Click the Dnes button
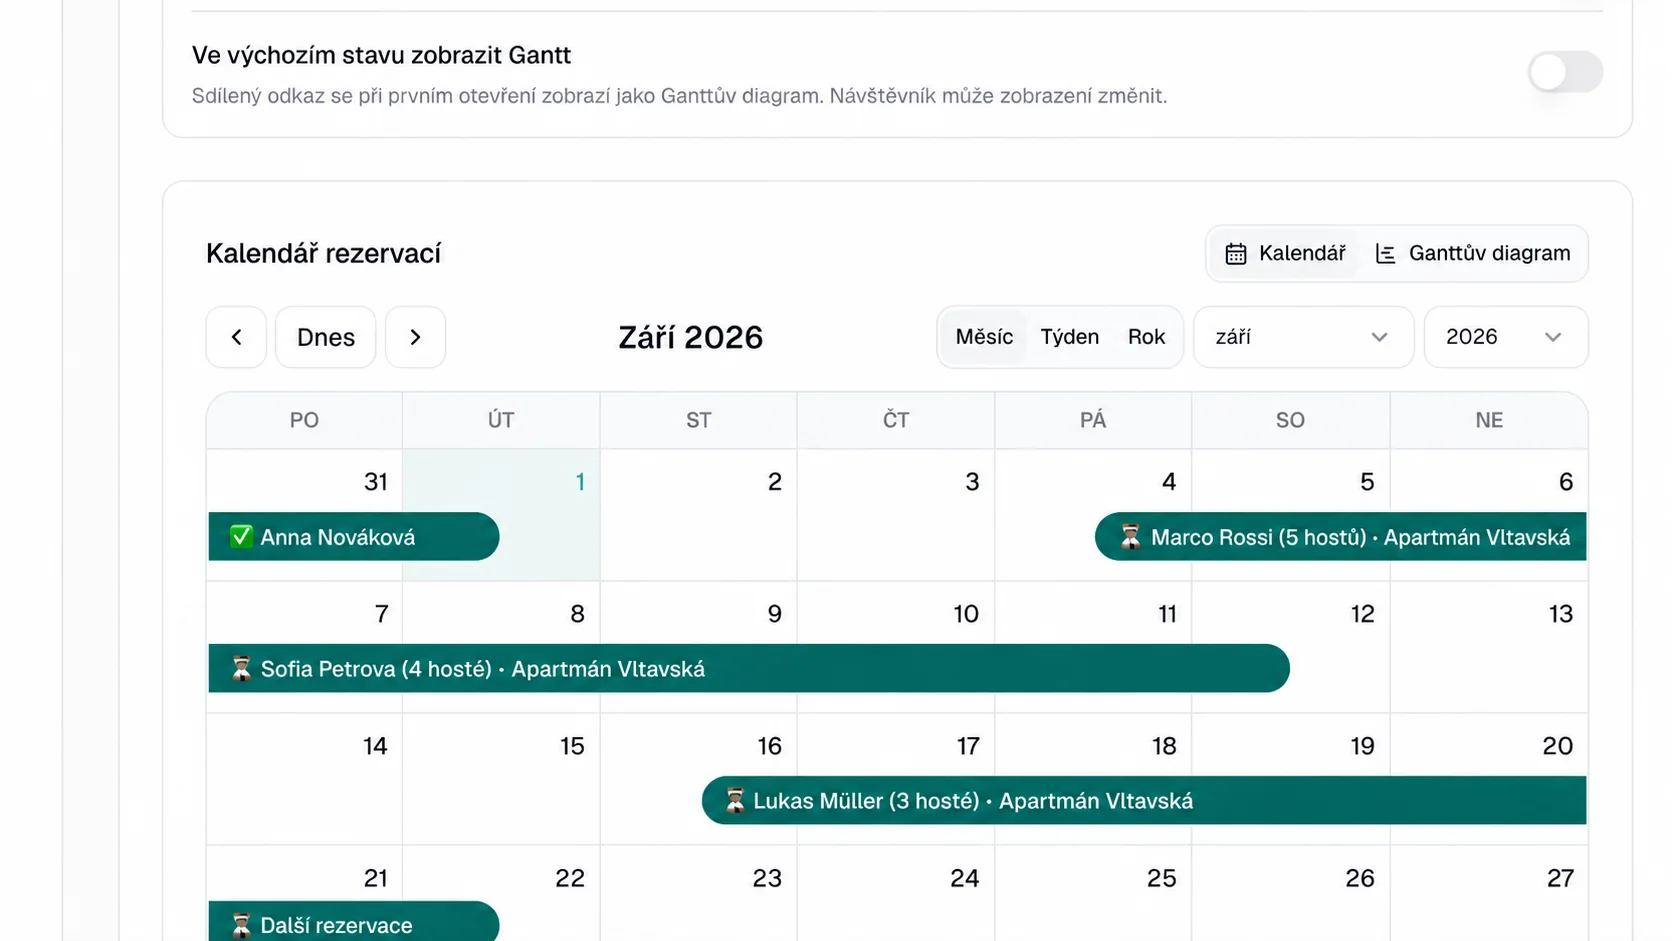1672x941 pixels. point(326,337)
